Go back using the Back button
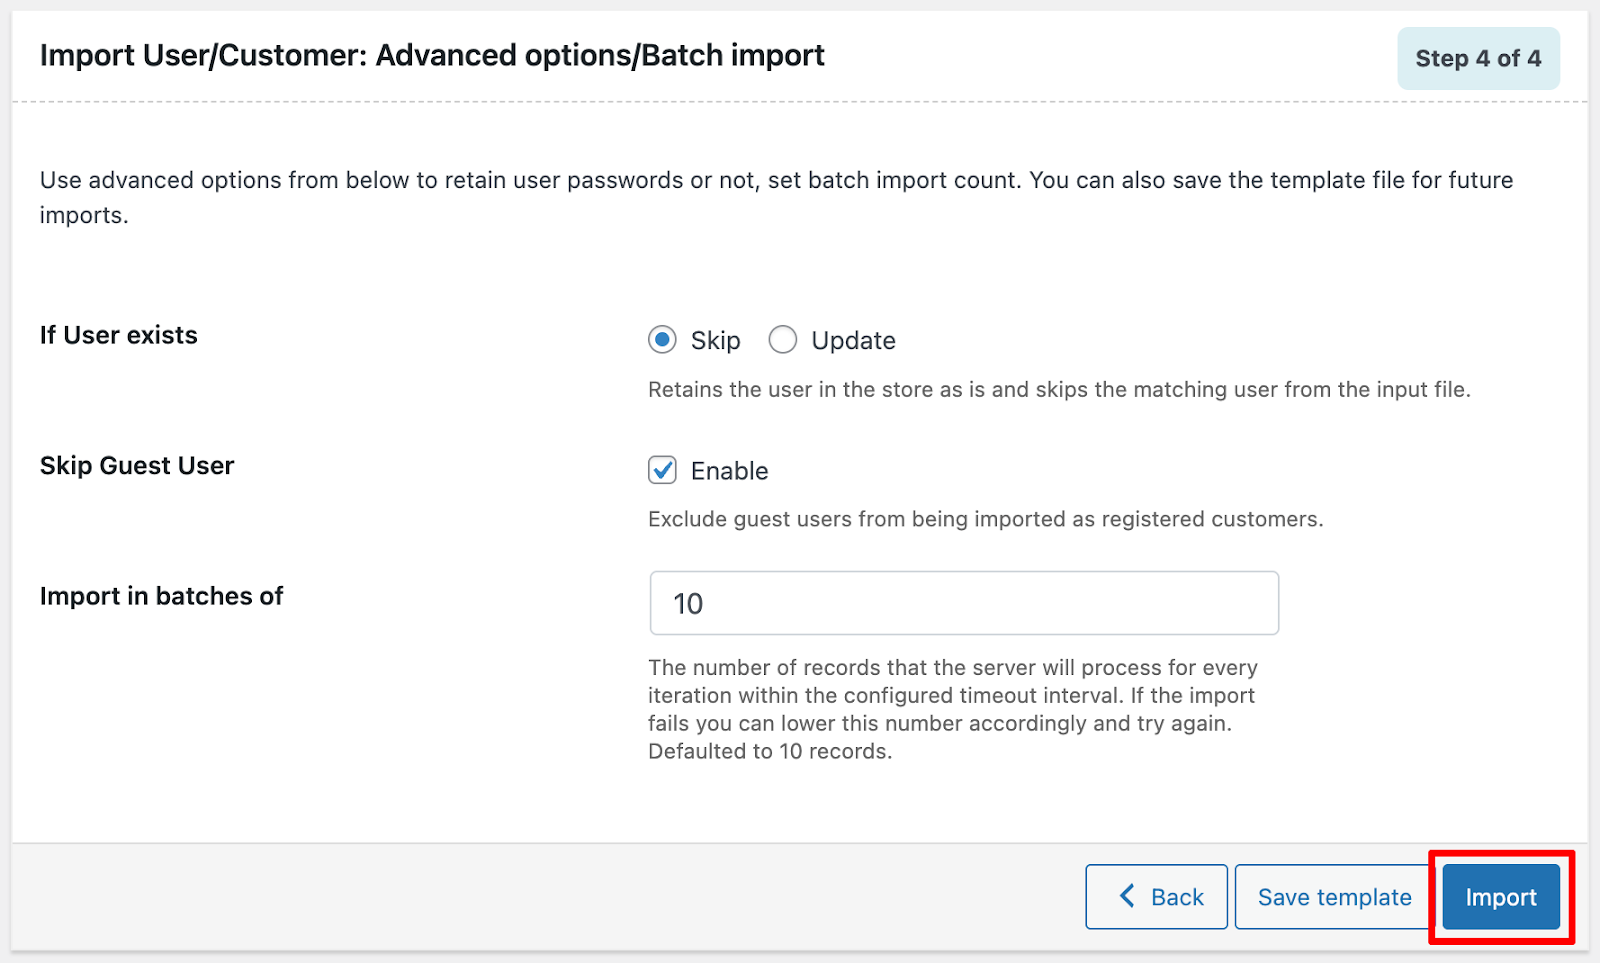Viewport: 1600px width, 963px height. point(1157,897)
